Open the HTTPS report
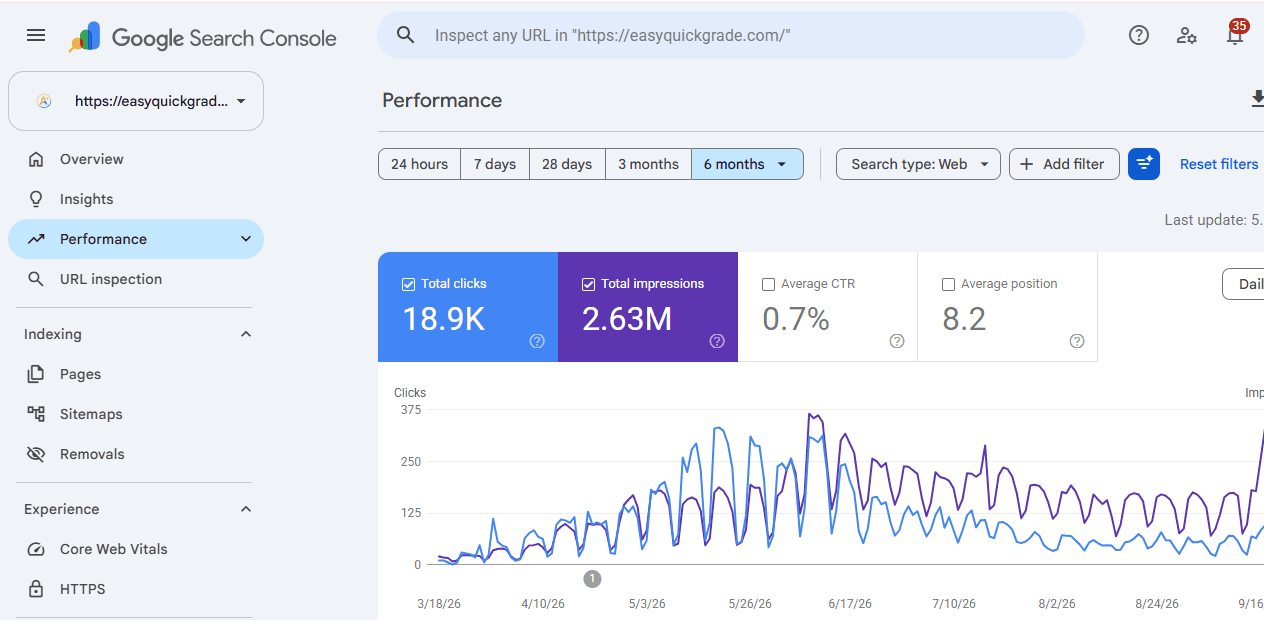The height and width of the screenshot is (620, 1264). click(136, 589)
